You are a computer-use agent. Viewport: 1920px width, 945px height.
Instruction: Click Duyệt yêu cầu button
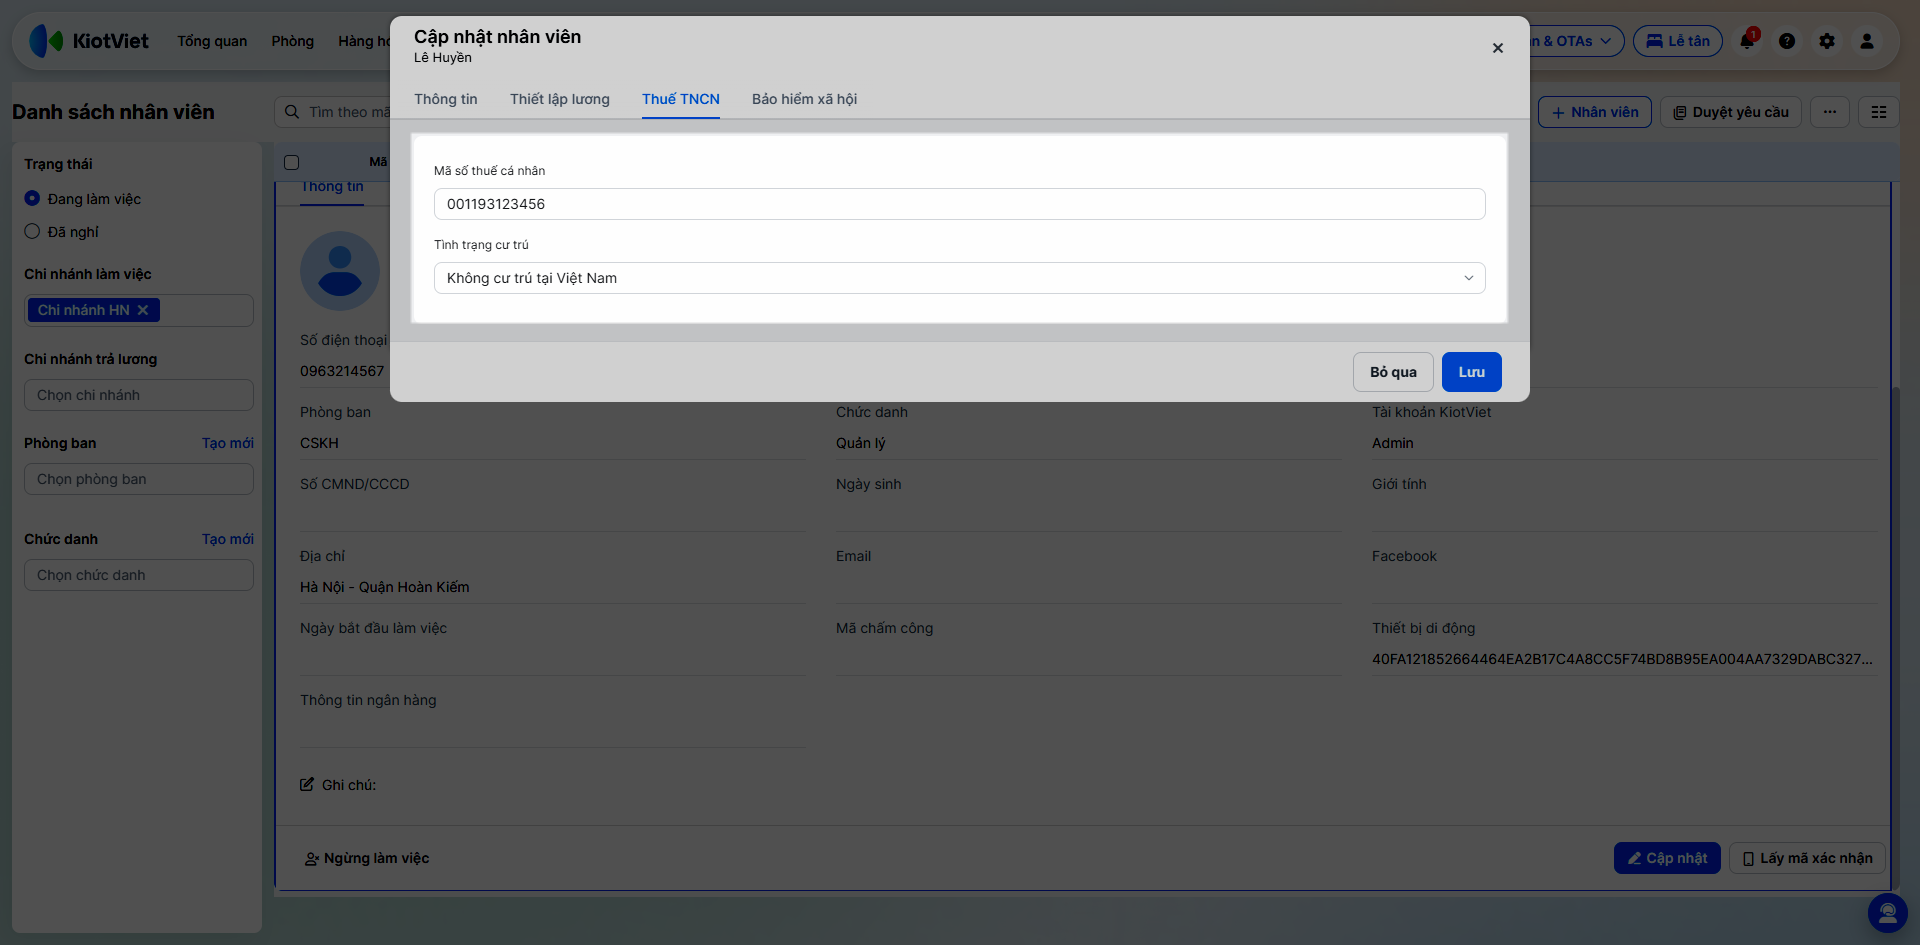[1731, 112]
